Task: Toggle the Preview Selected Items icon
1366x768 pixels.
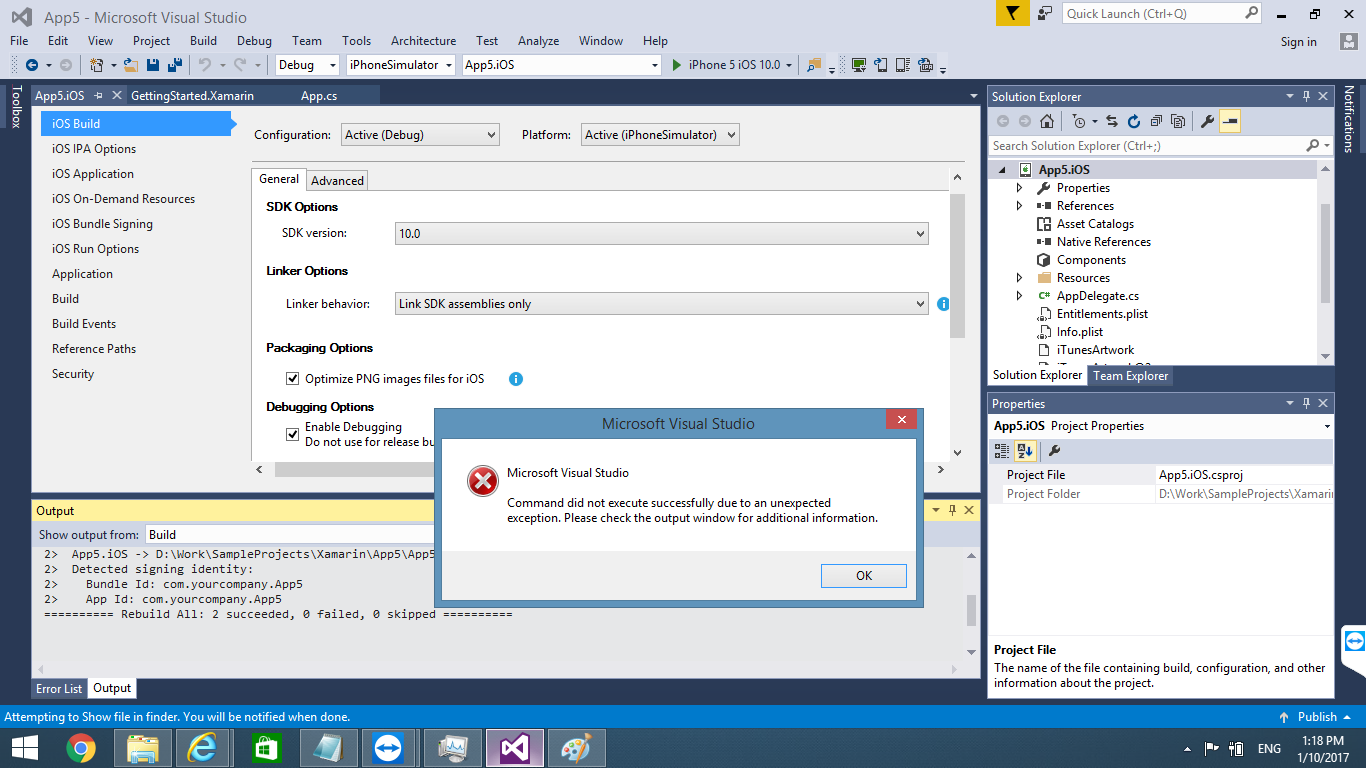Action: point(1230,121)
